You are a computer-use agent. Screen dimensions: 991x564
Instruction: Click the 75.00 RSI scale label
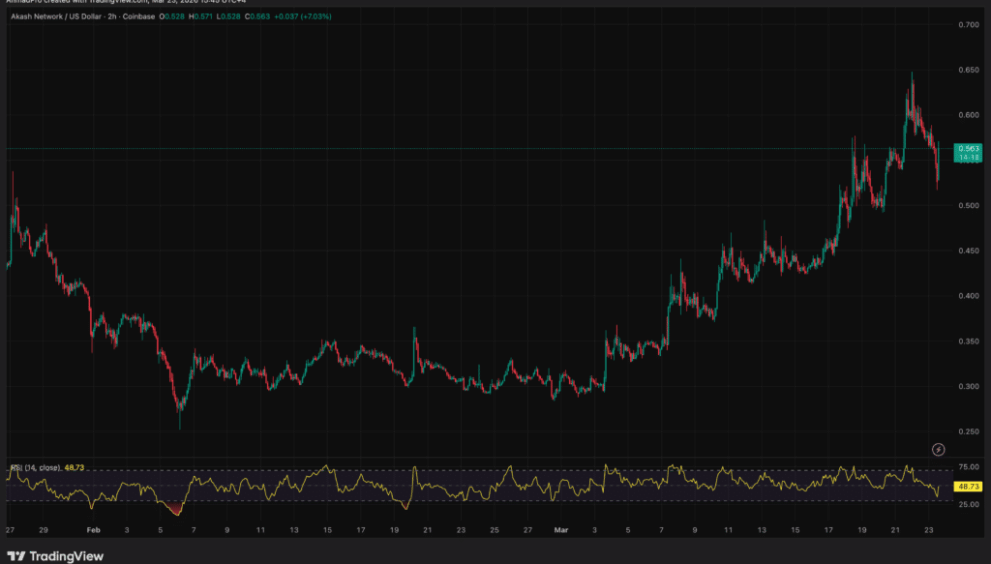pyautogui.click(x=967, y=467)
